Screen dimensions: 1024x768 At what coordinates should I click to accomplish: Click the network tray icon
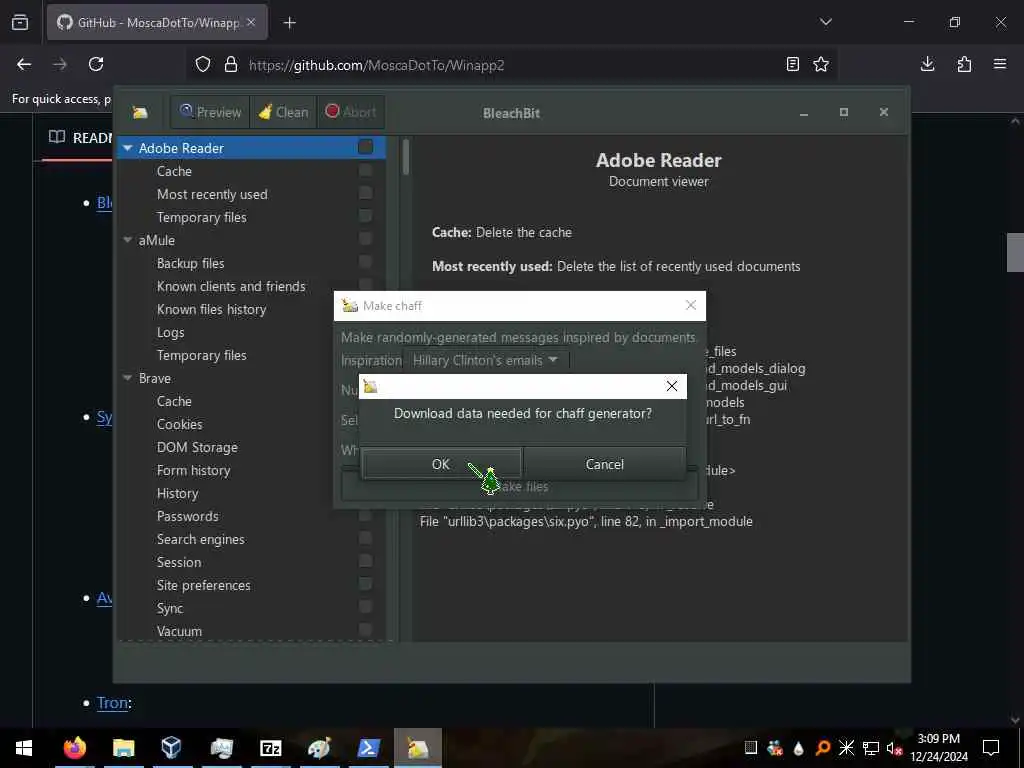coord(871,748)
